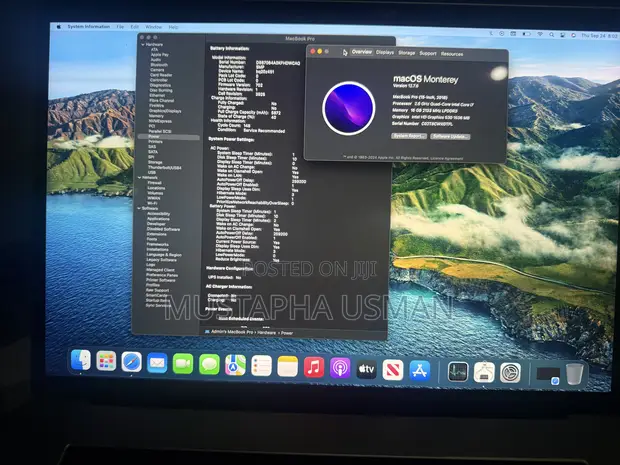Open the Help menu
Viewport: 620px width, 465px height.
[173, 27]
